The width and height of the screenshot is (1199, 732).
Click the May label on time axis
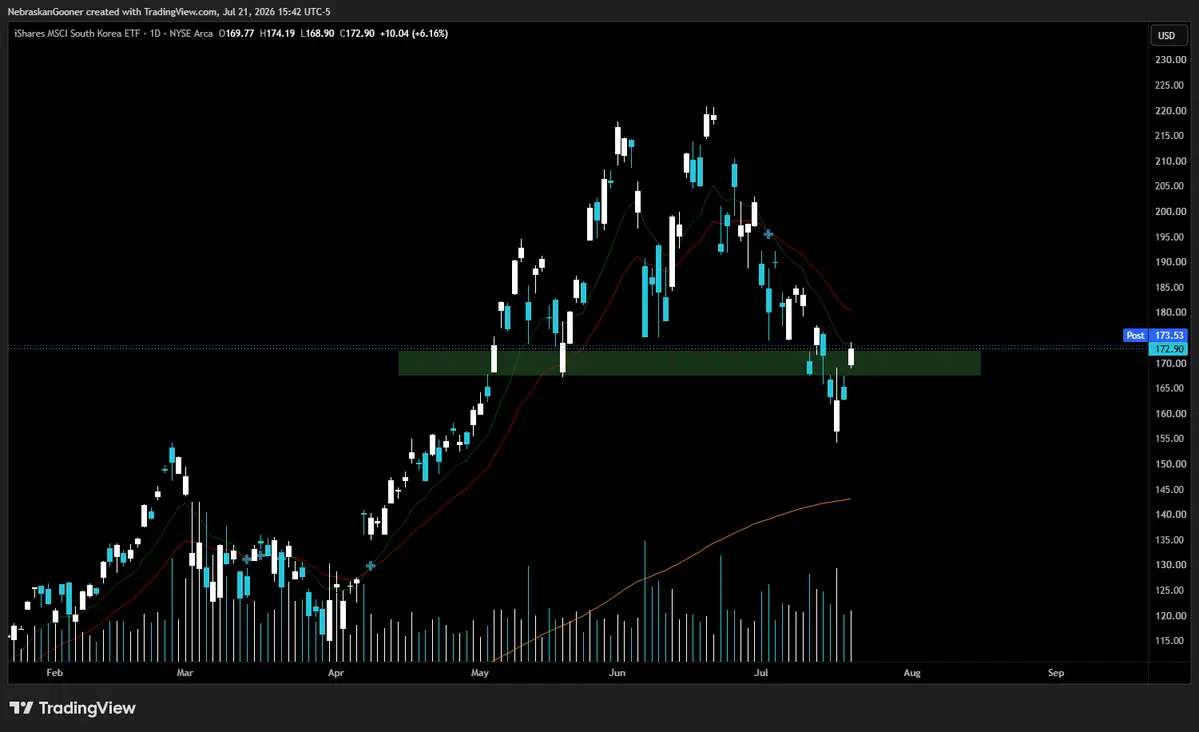(479, 673)
